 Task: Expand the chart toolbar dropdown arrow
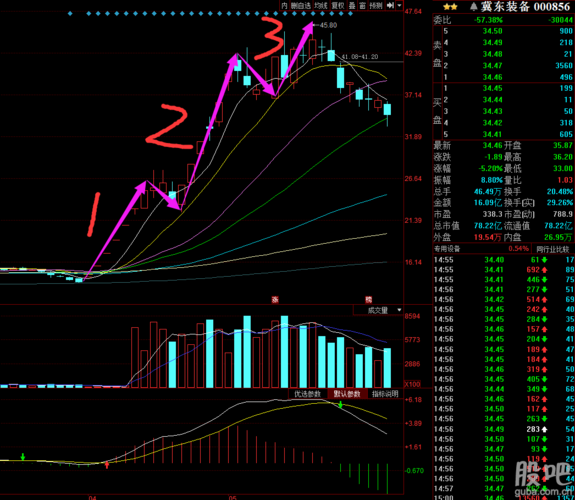pyautogui.click(x=399, y=6)
